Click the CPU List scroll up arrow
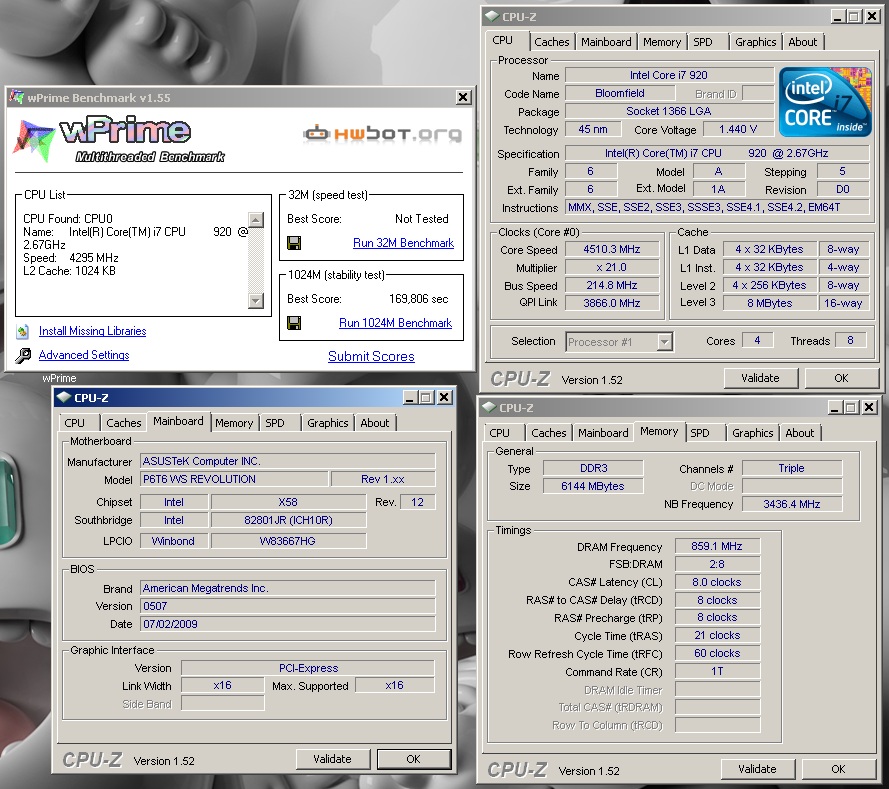The height and width of the screenshot is (789, 889). (256, 220)
